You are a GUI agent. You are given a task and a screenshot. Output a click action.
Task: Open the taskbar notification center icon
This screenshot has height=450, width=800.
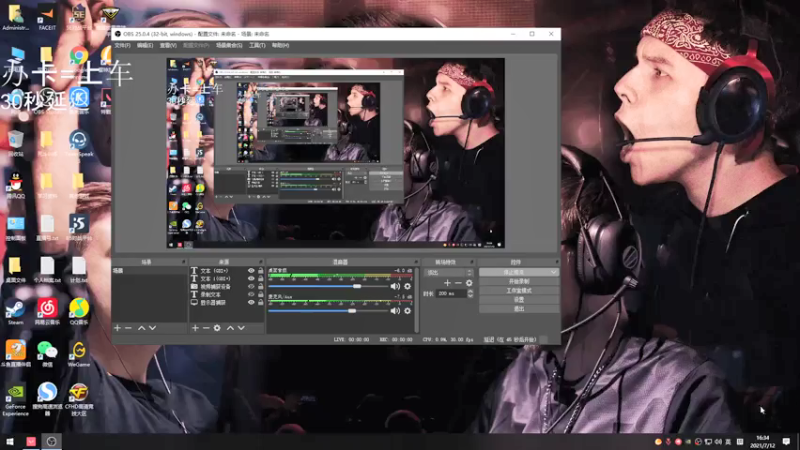786,441
